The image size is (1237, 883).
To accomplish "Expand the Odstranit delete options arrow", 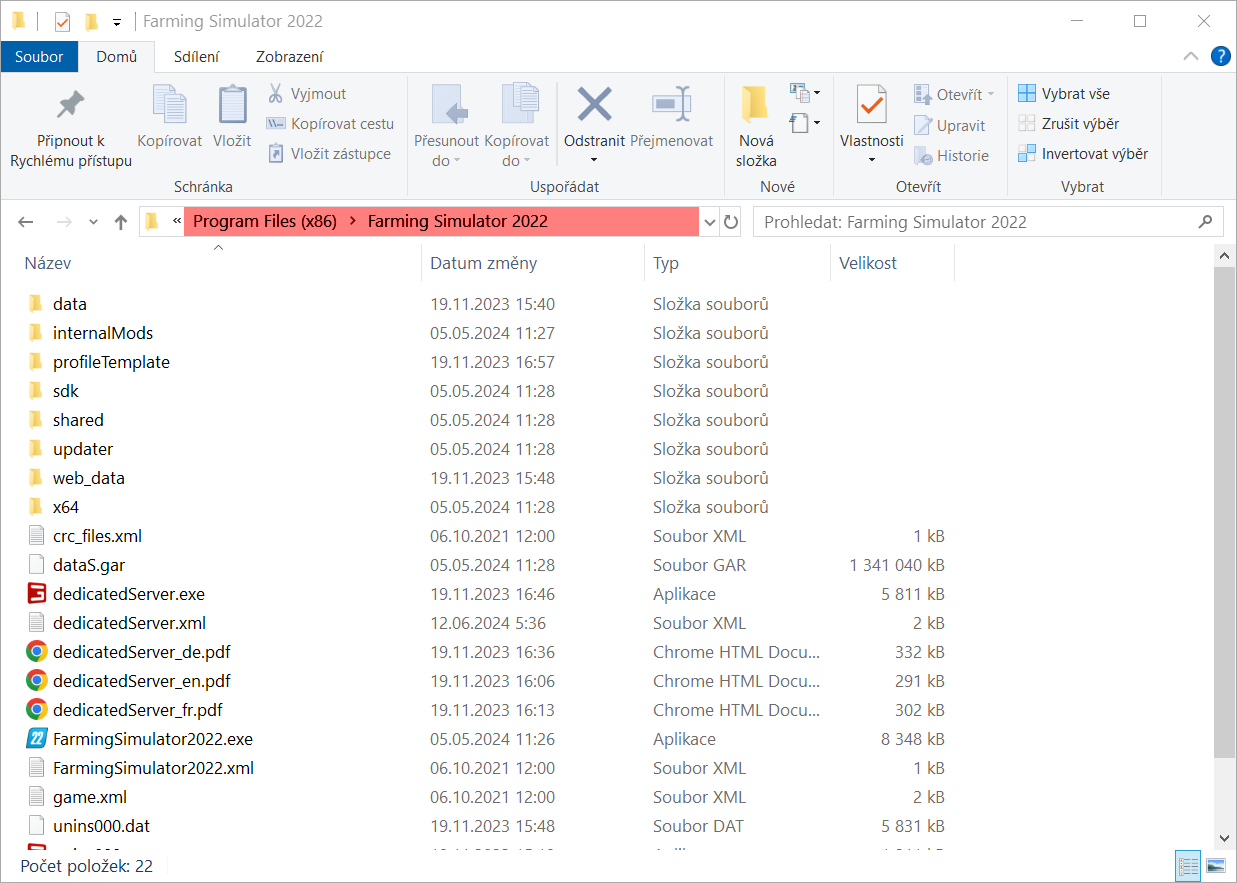I will pyautogui.click(x=594, y=160).
